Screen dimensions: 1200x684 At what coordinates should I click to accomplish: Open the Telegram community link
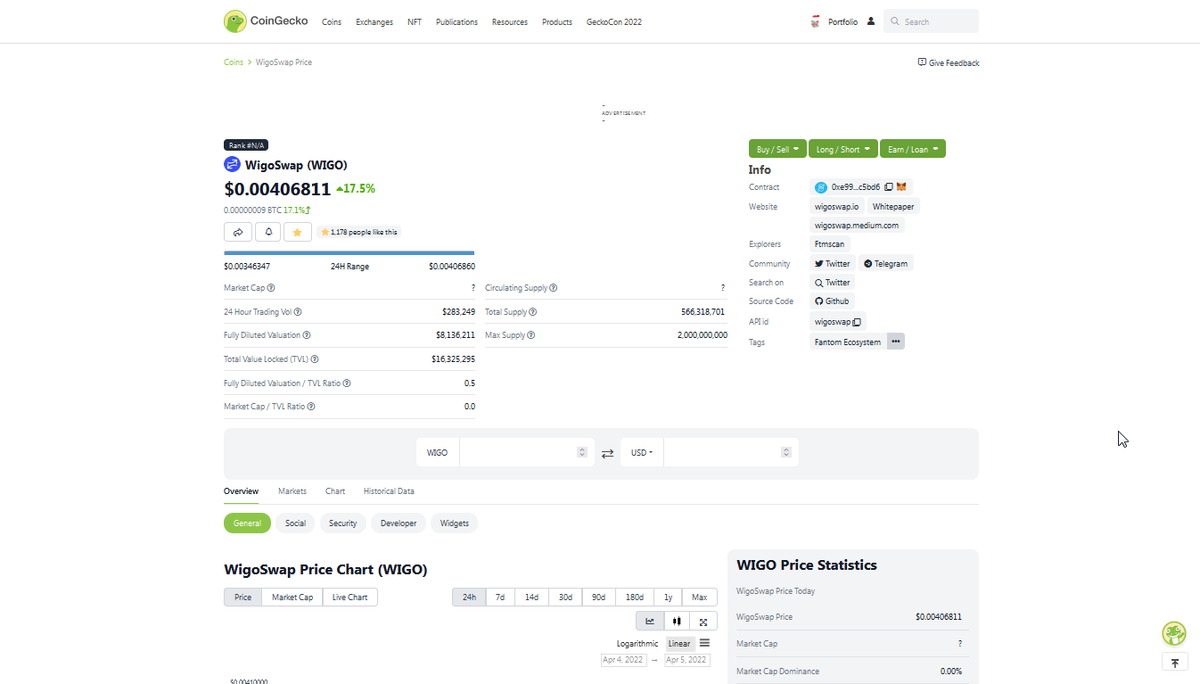click(x=886, y=264)
